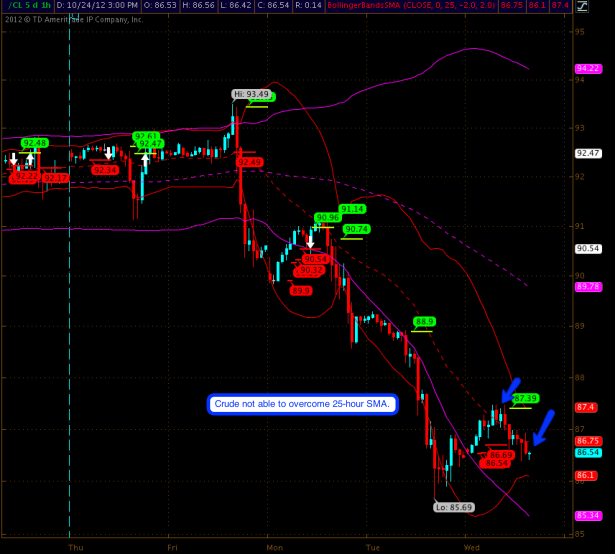The width and height of the screenshot is (615, 554).
Task: Click the green 91.14 price bubble
Action: point(352,209)
